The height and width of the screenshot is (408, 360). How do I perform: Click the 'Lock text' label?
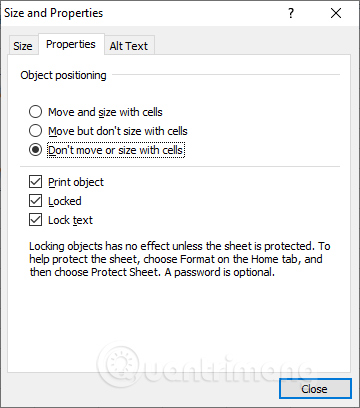70,220
